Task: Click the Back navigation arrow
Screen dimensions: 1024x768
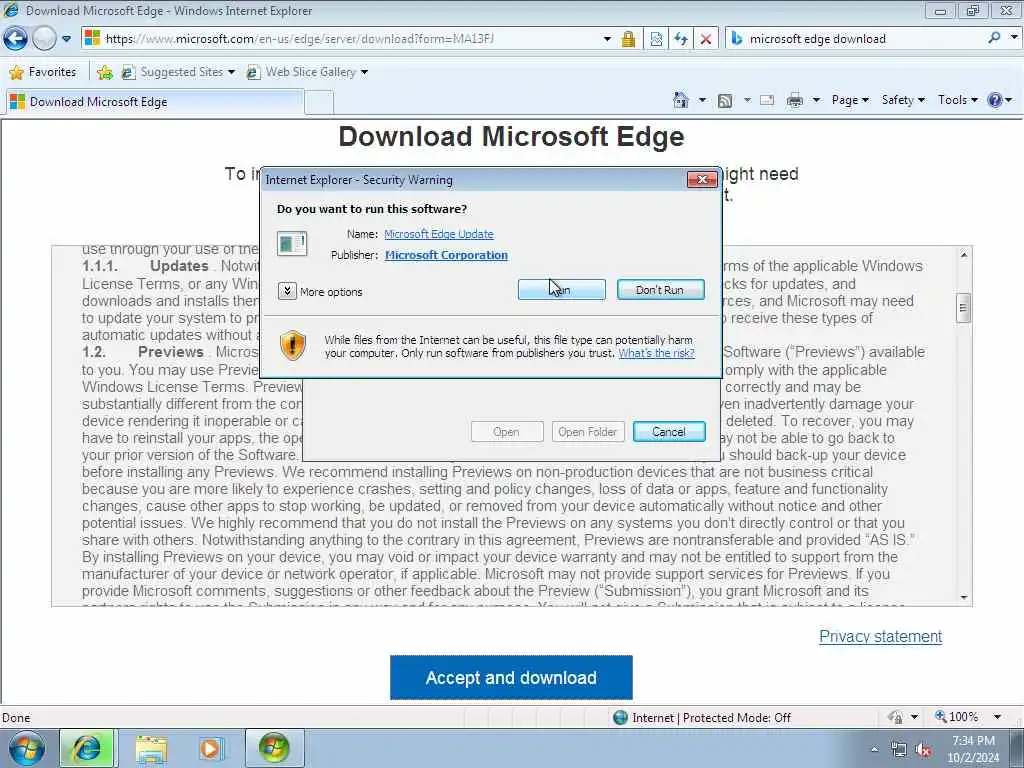Action: click(x=15, y=39)
